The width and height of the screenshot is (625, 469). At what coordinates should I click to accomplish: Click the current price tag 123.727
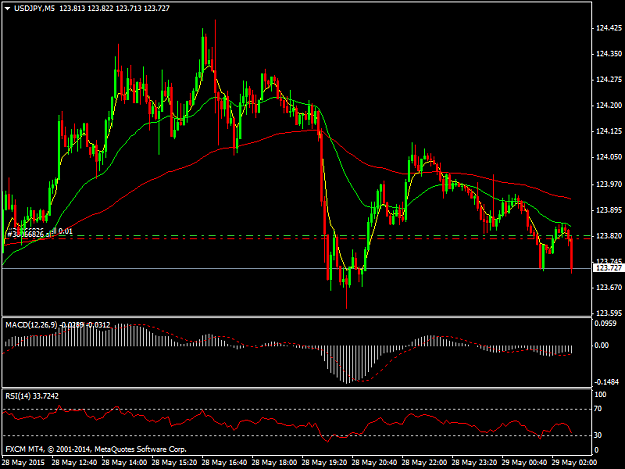608,268
